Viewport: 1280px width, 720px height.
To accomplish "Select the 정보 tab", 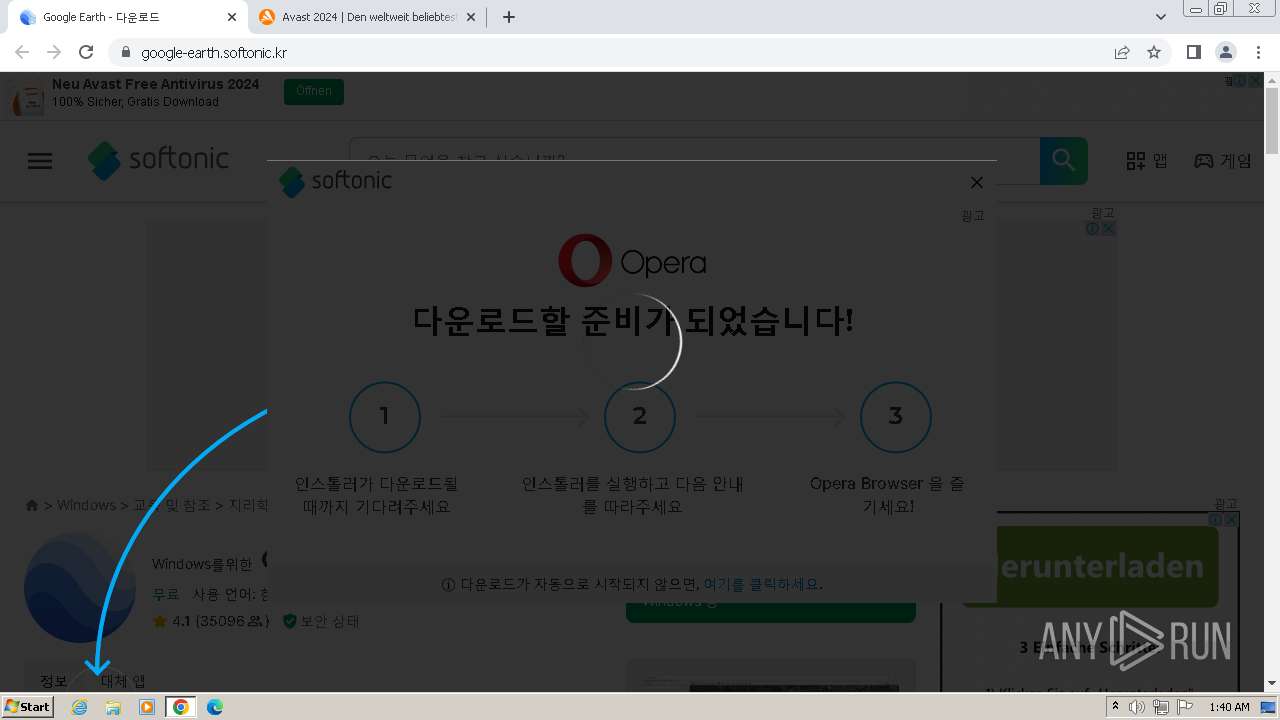I will point(53,681).
